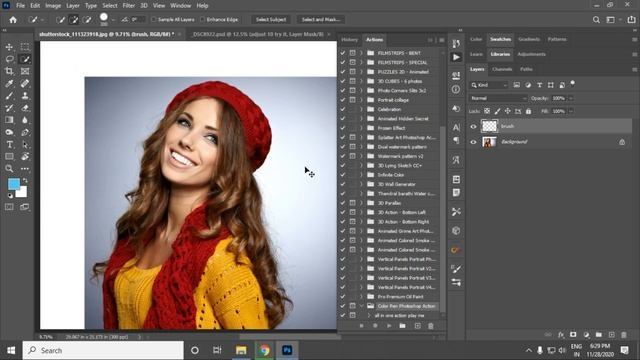
Task: Click the foreground blue color swatch
Action: [x=13, y=184]
